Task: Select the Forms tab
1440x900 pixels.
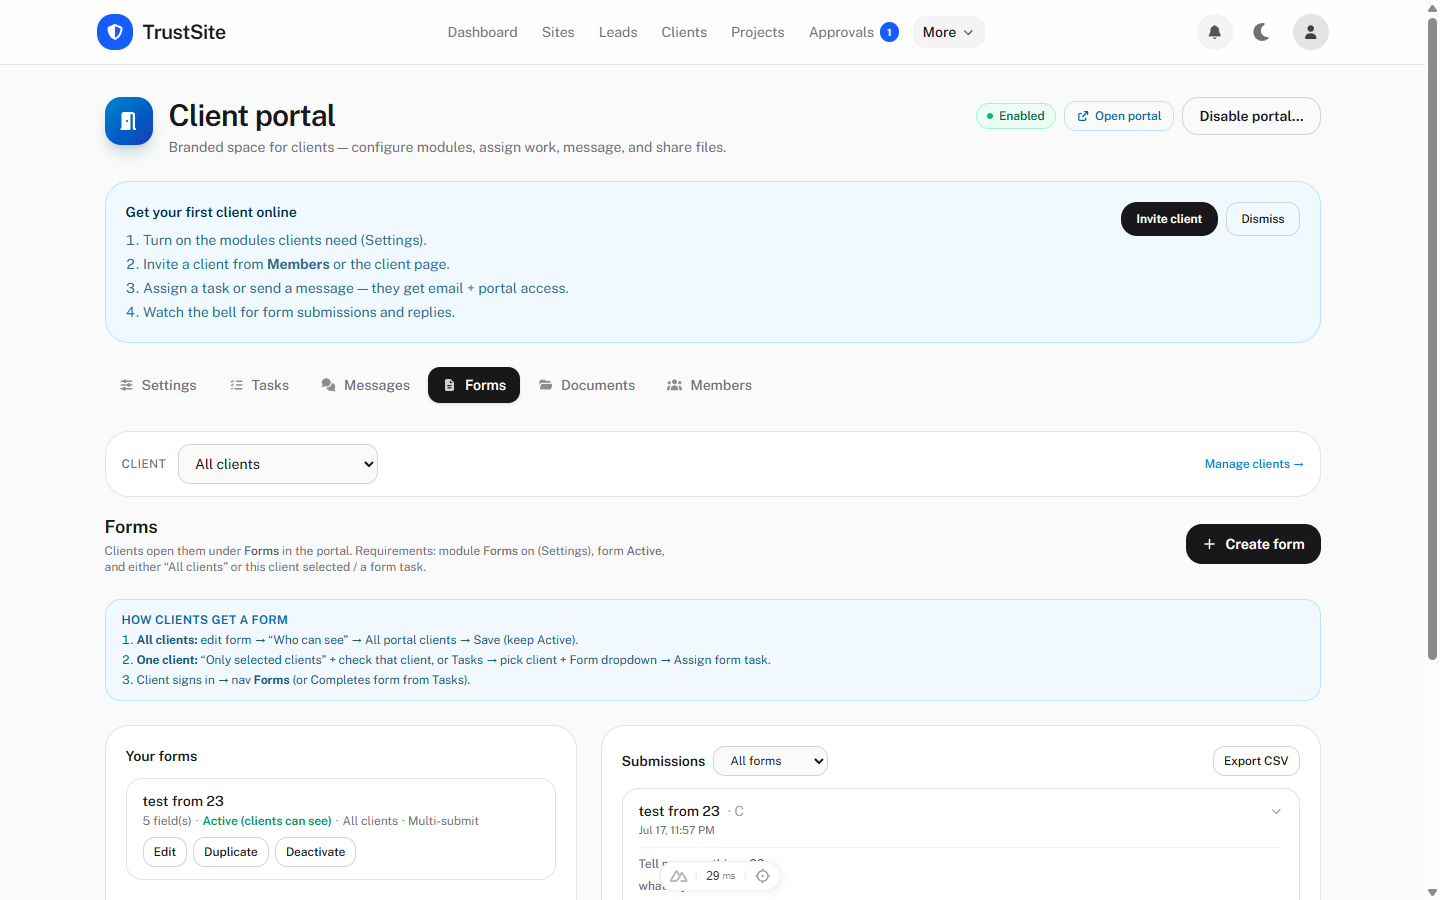Action: click(474, 385)
